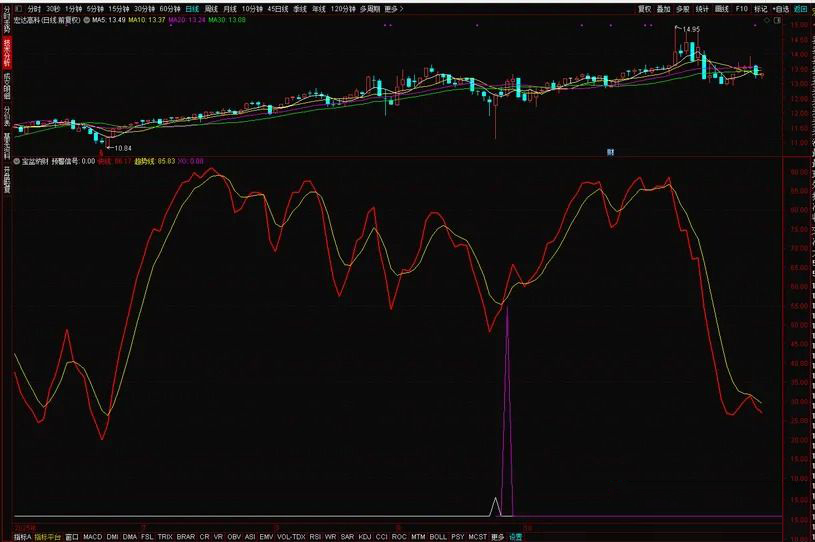Image resolution: width=815 pixels, height=542 pixels.
Task: Select the DMA indicator
Action: pos(130,537)
